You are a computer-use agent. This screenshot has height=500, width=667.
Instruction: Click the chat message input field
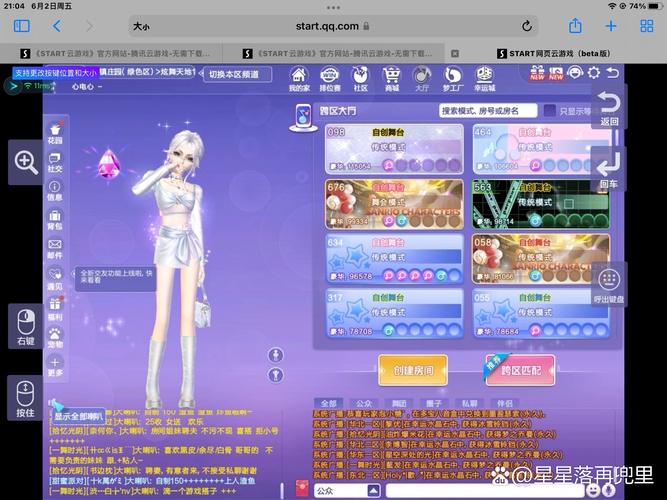tap(485, 491)
